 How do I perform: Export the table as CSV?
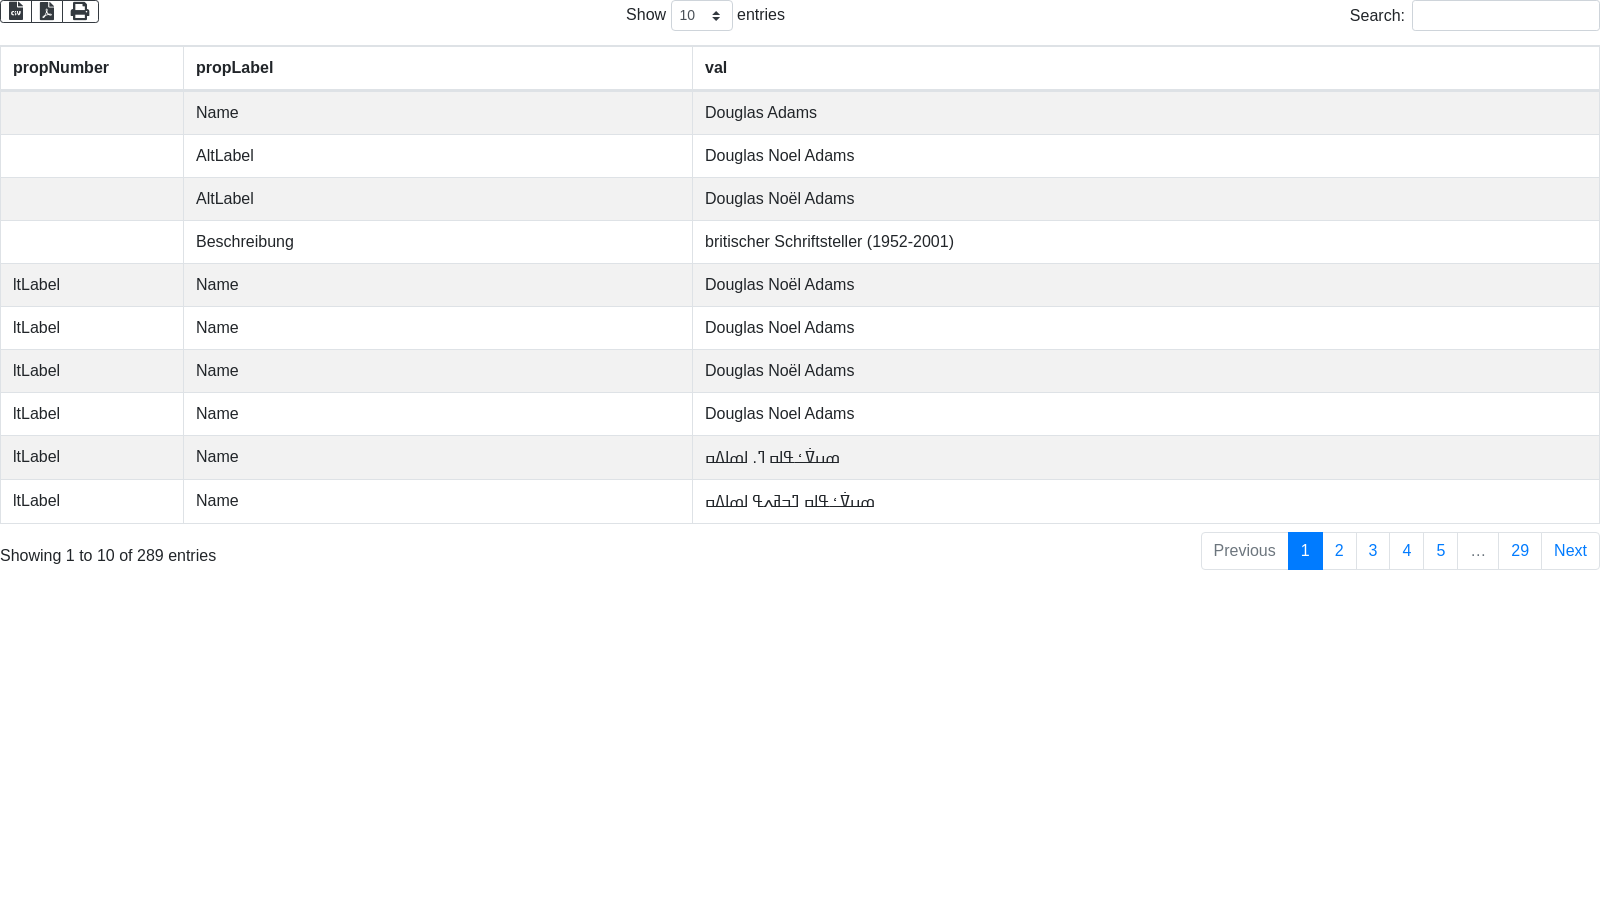pos(16,11)
